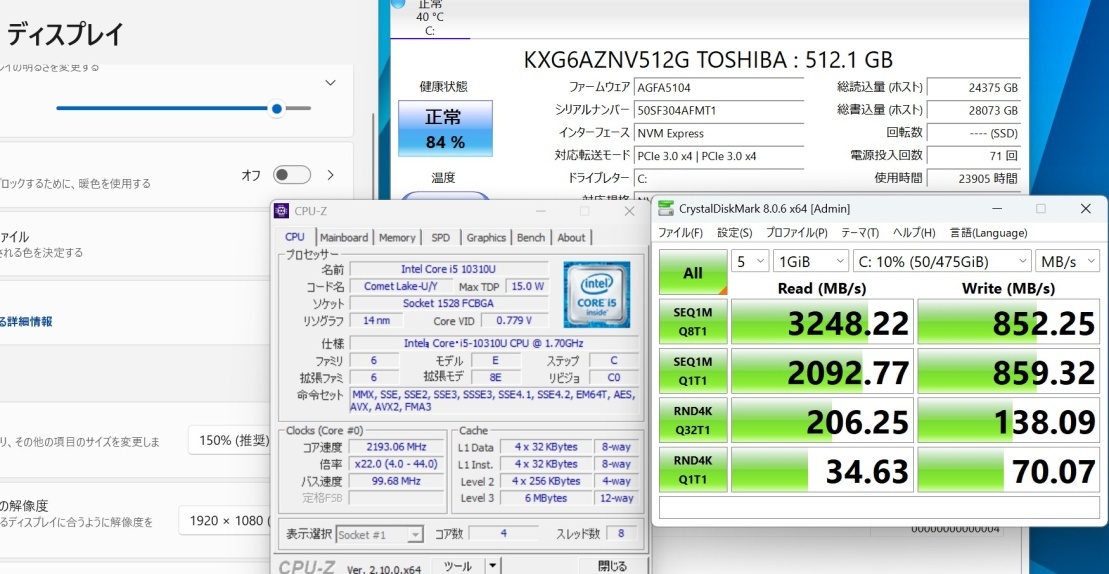
Task: Switch to the Bench tab
Action: point(530,238)
